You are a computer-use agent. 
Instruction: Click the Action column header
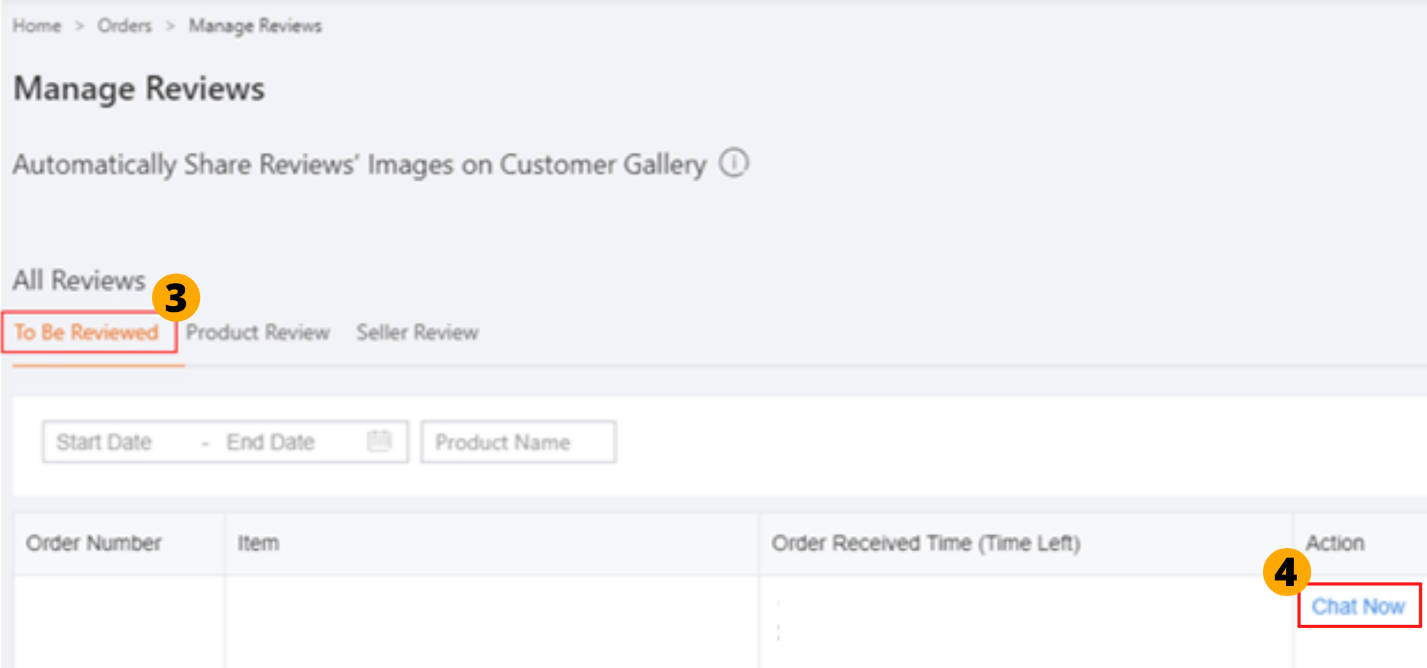click(1335, 543)
